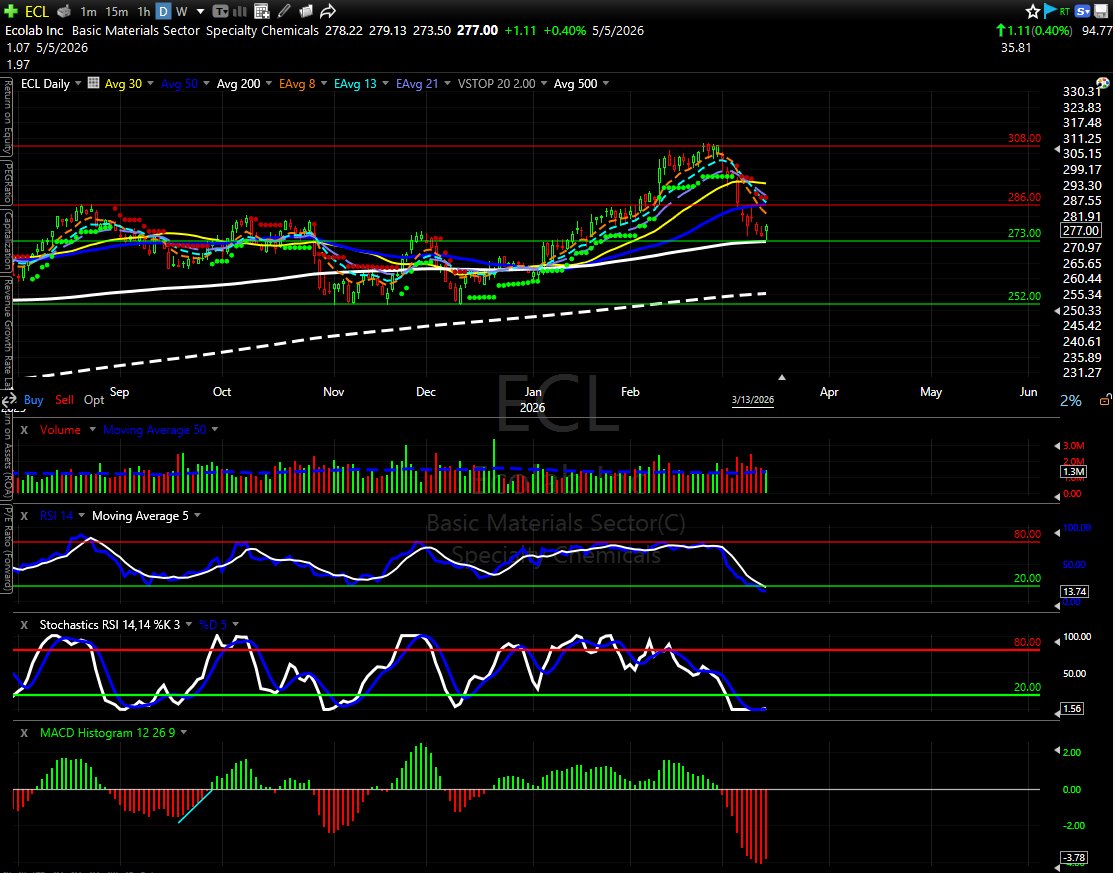Click the ECL ticker symbol box

37,11
